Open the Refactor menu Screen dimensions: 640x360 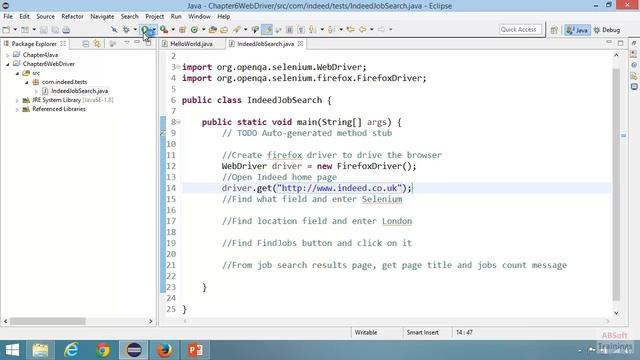[x=72, y=16]
